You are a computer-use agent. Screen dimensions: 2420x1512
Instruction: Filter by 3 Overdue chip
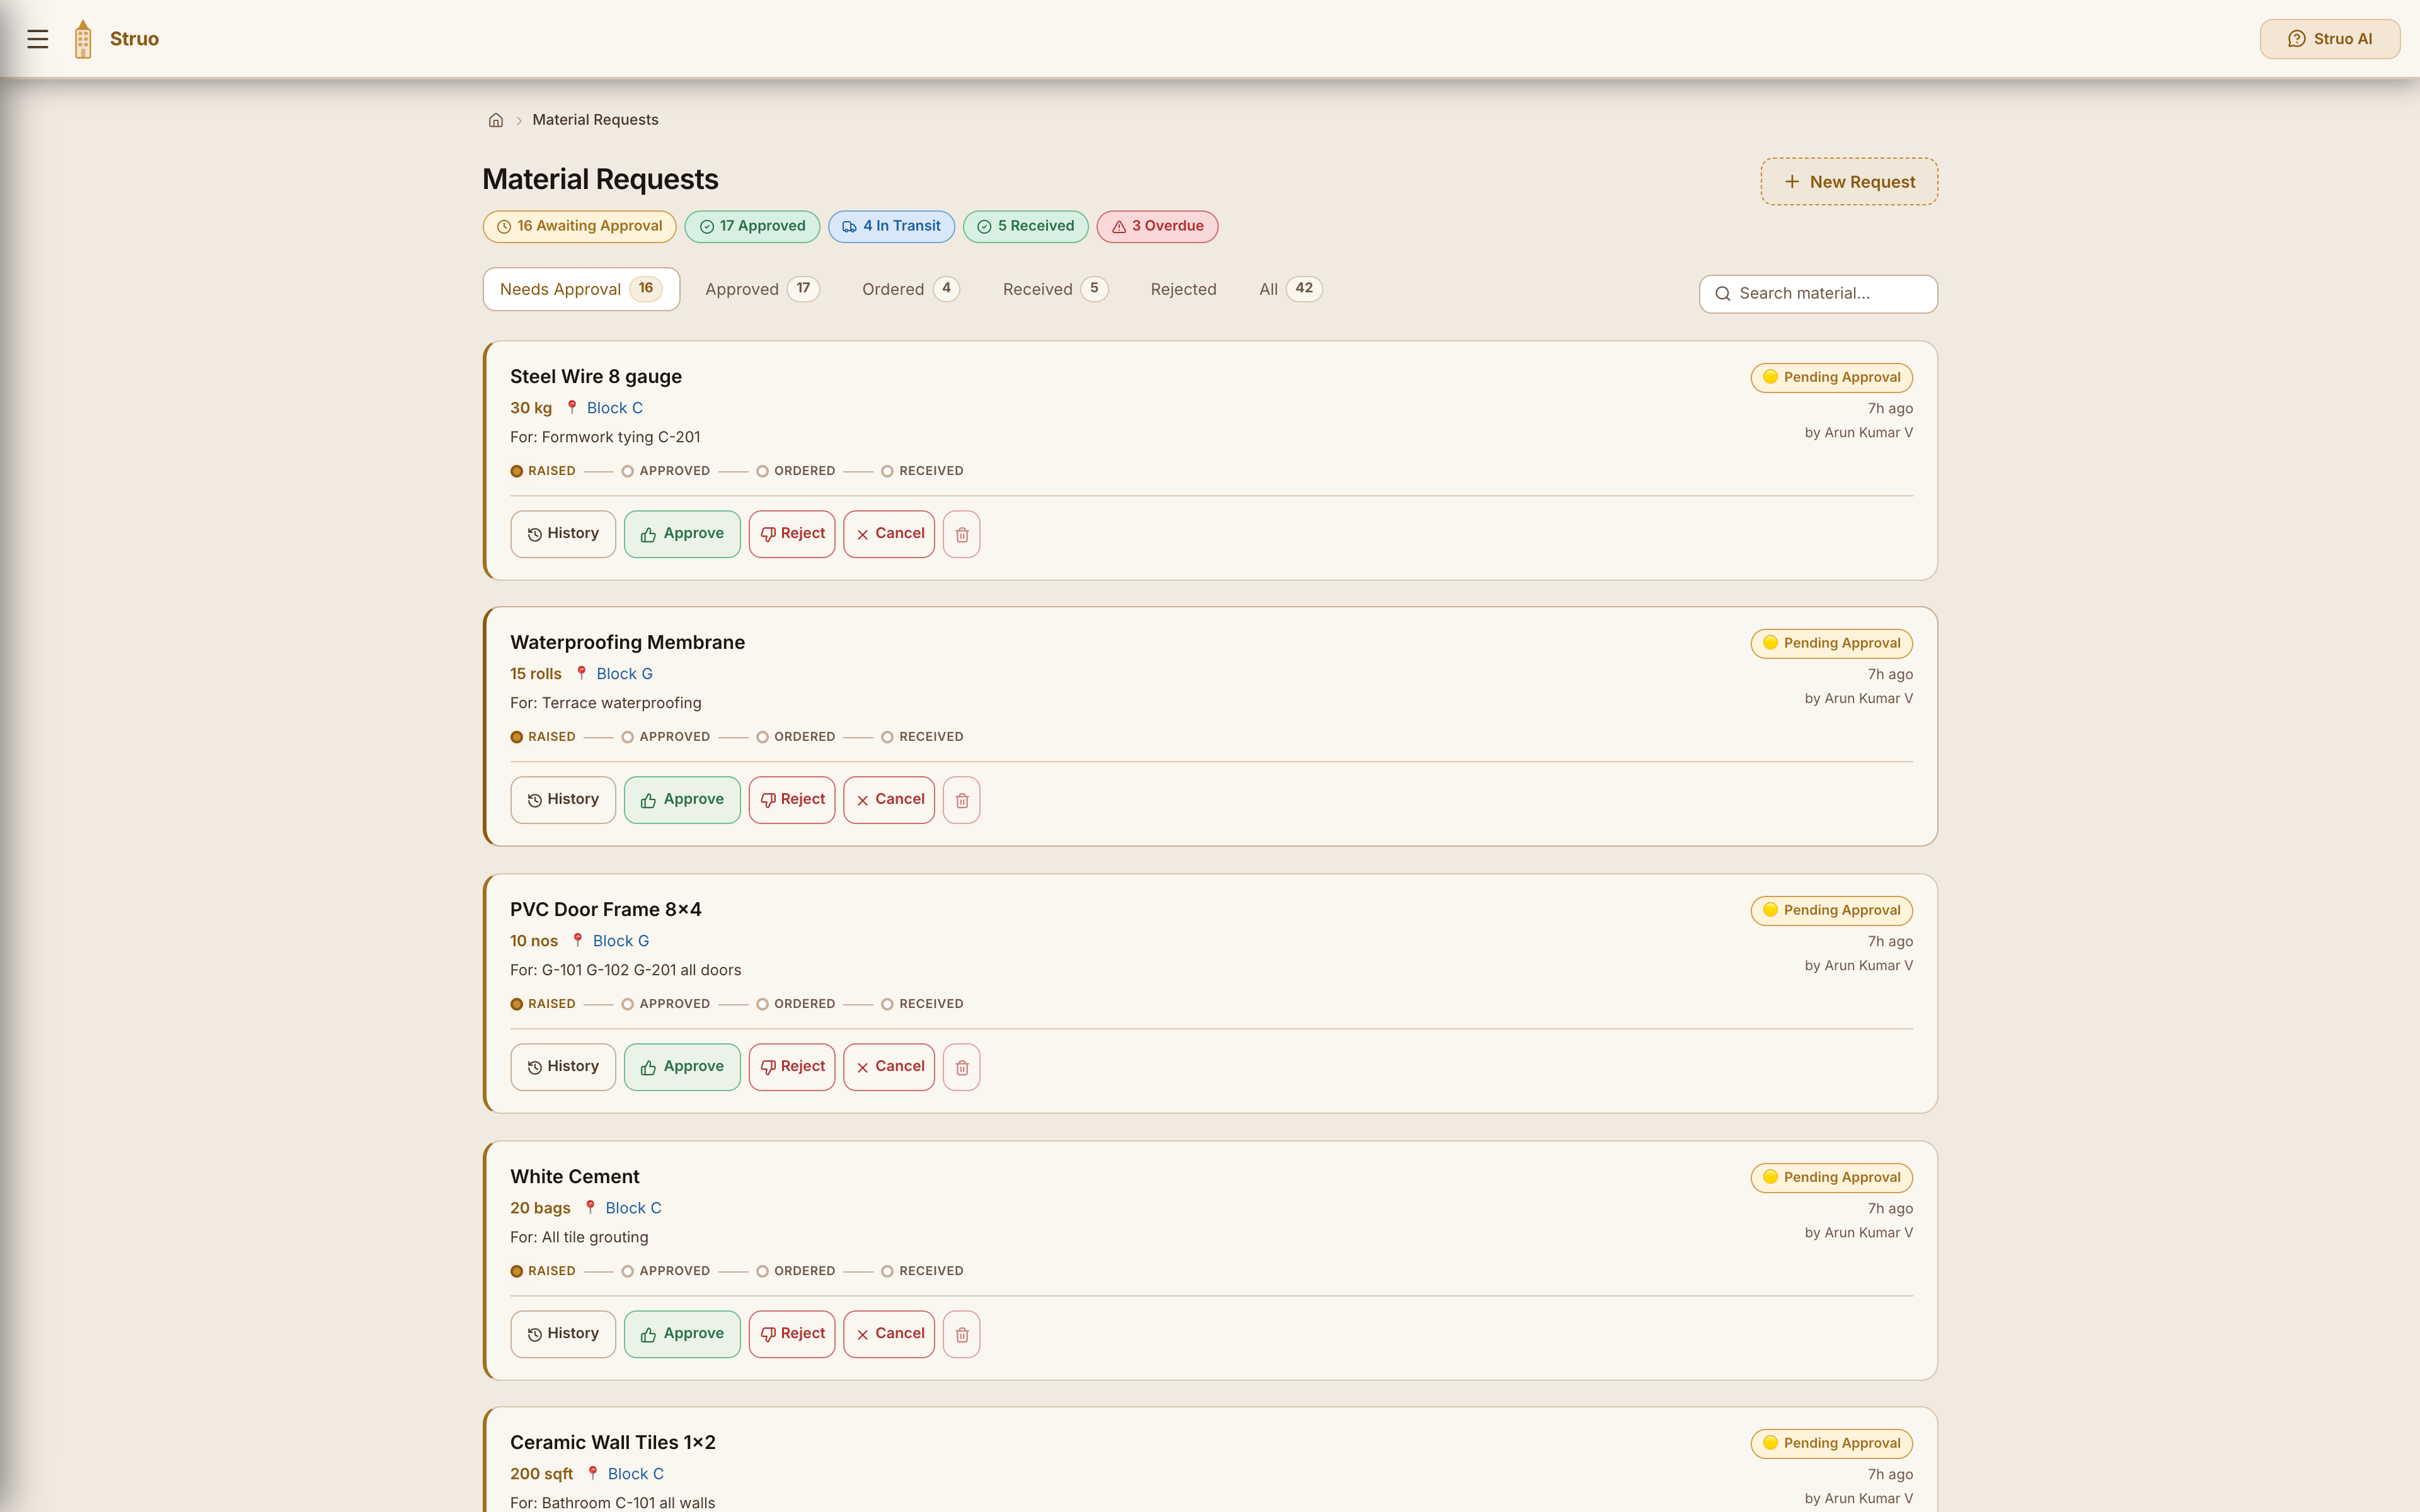(x=1157, y=226)
